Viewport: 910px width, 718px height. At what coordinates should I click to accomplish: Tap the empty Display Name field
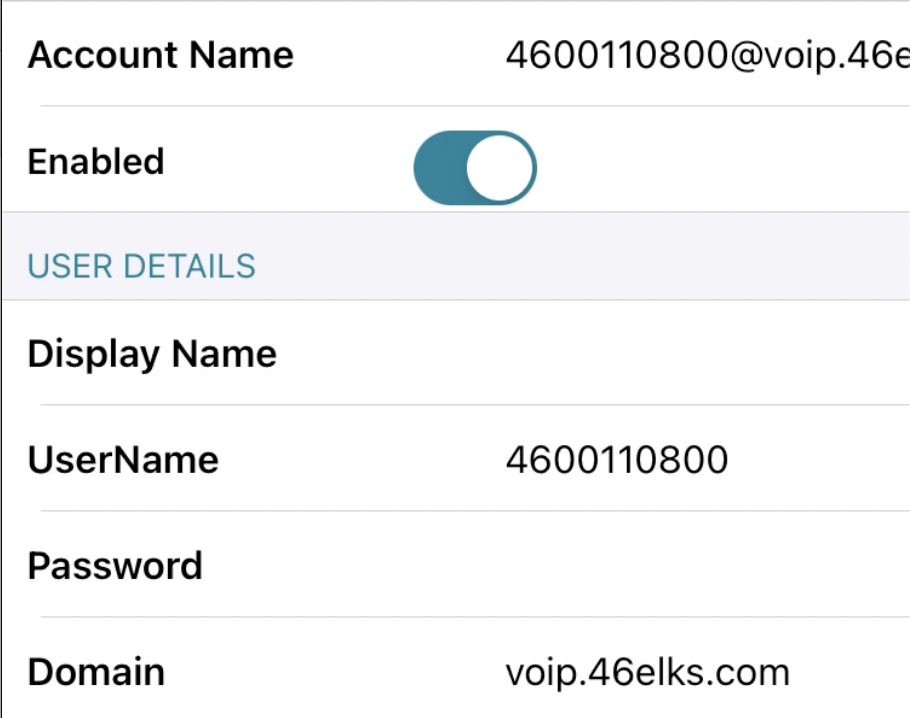pos(700,354)
